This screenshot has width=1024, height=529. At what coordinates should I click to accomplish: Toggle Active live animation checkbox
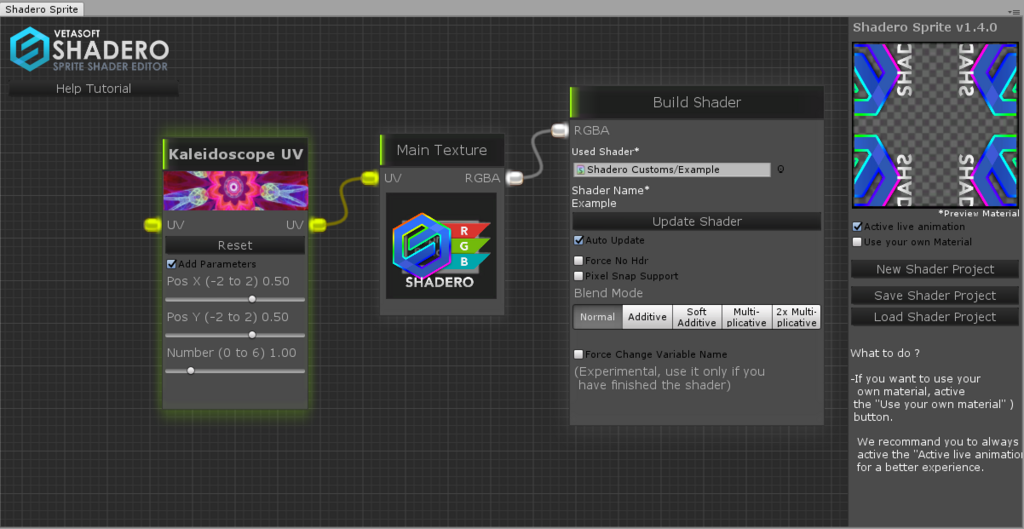pos(857,227)
